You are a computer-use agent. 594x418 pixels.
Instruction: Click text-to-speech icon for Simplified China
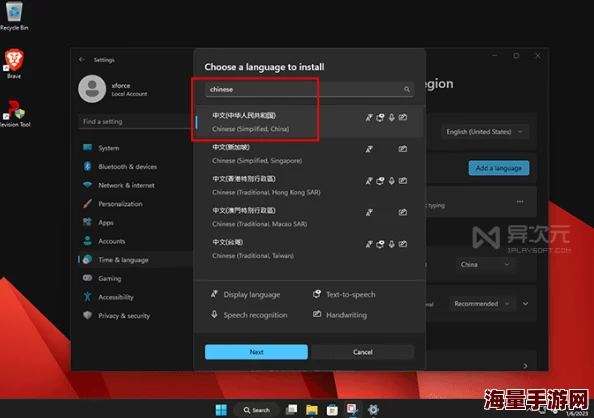tap(380, 117)
